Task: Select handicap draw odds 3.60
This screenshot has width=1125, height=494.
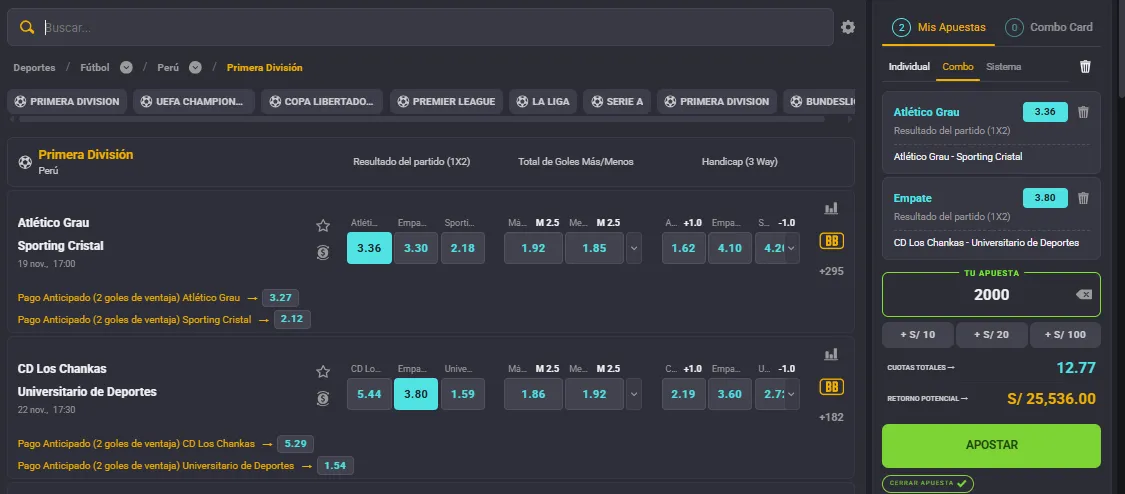Action: tap(730, 394)
